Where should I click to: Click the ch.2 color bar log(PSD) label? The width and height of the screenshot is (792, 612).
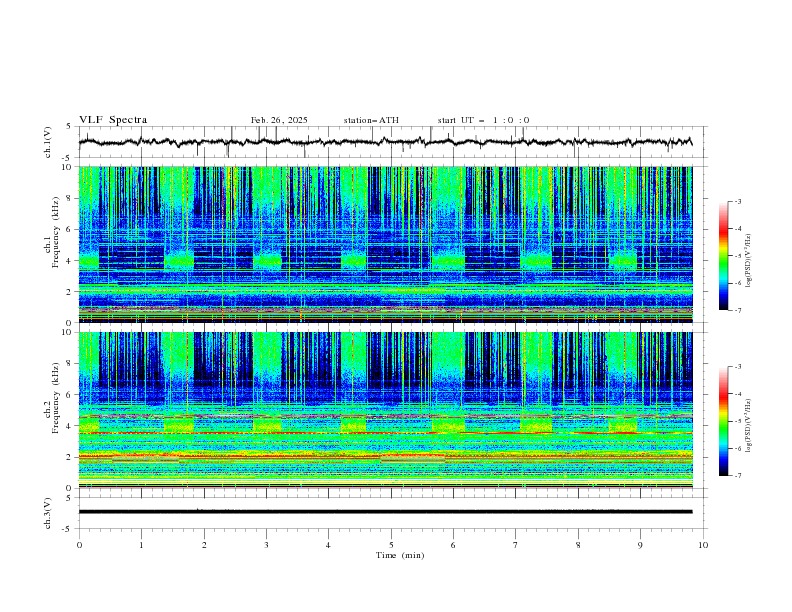point(748,425)
